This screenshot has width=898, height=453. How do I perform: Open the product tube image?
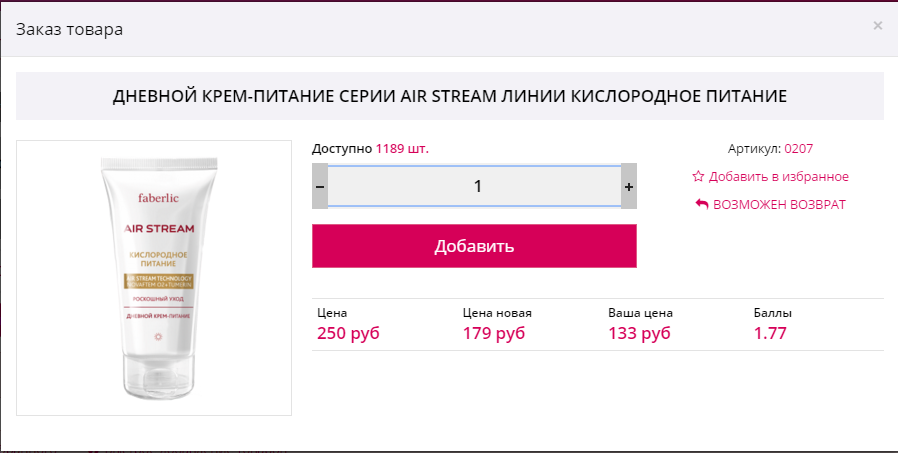tap(154, 278)
